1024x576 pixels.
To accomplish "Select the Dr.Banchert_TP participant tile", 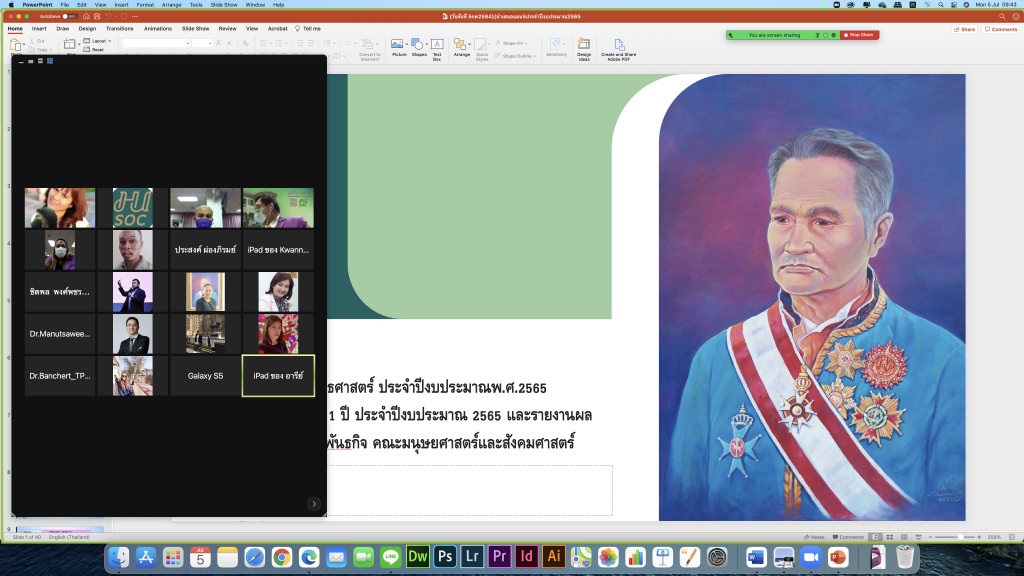I will [60, 376].
